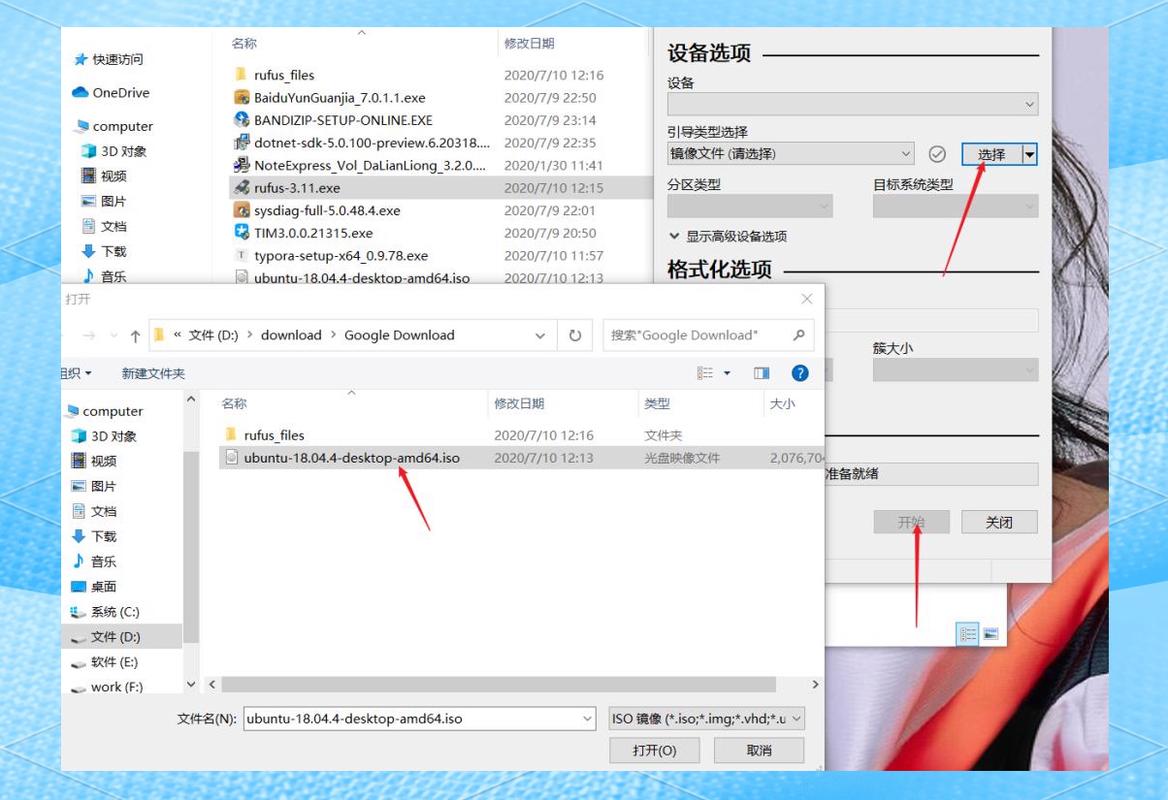Click vertical scrollbar of Open dialog sidebar
The height and width of the screenshot is (800, 1168).
pos(191,546)
